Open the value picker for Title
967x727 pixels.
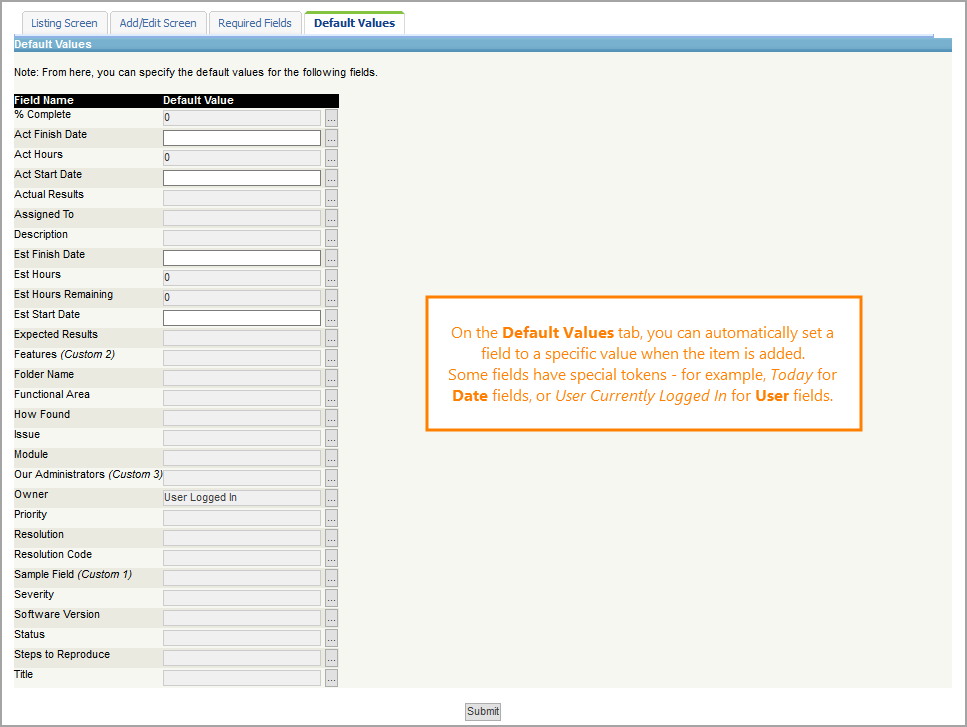tap(331, 677)
